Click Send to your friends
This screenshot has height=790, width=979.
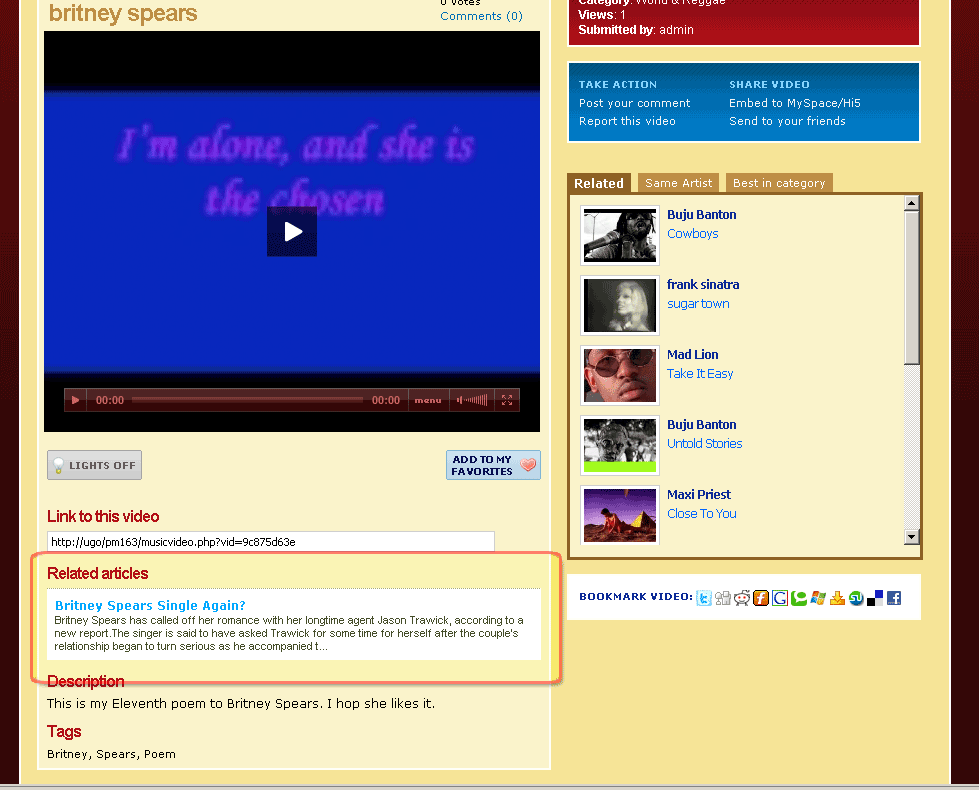787,121
